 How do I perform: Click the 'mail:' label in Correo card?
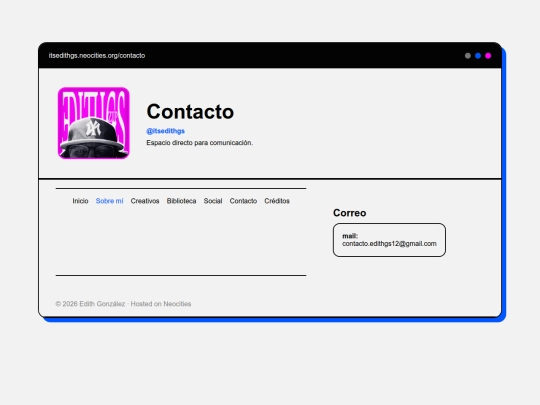[x=350, y=236]
